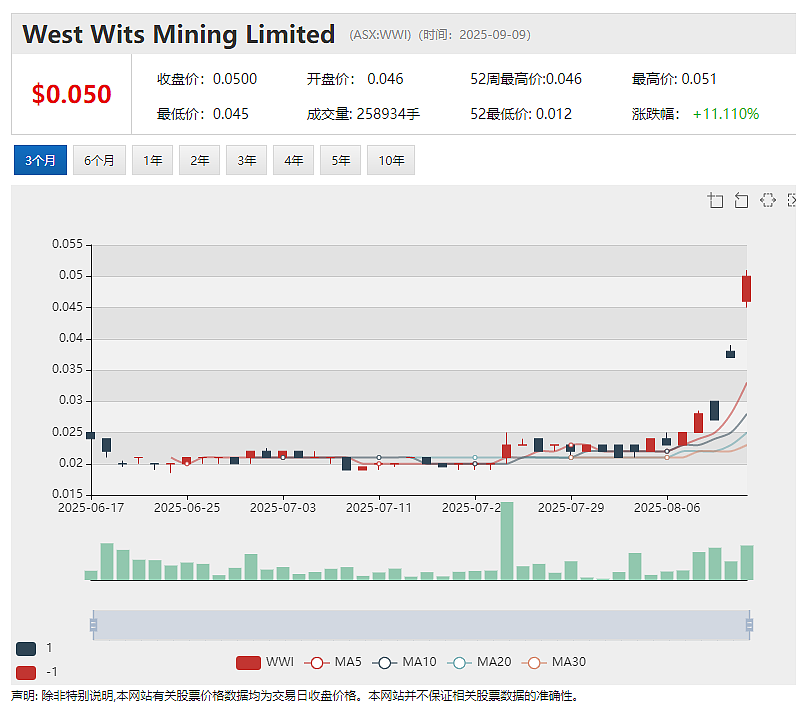The width and height of the screenshot is (810, 714).
Task: Select the horizontal brush selection icon
Action: pos(768,200)
